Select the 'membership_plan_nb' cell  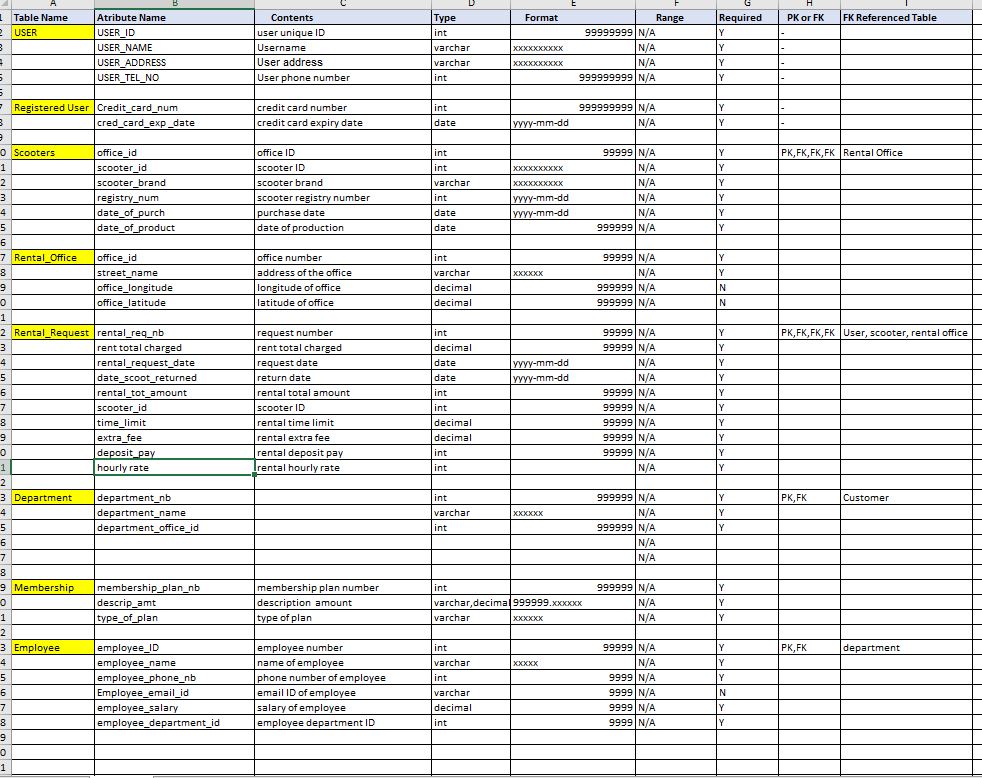[174, 588]
